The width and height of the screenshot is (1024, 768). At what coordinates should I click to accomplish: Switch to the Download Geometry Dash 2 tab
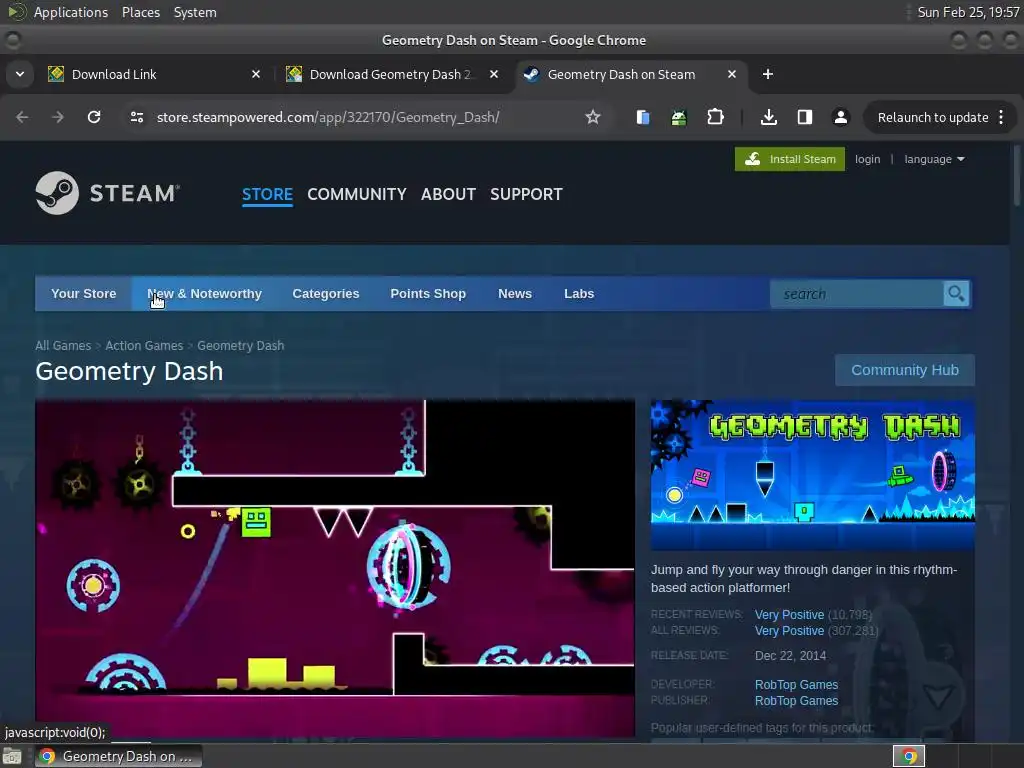[x=392, y=74]
